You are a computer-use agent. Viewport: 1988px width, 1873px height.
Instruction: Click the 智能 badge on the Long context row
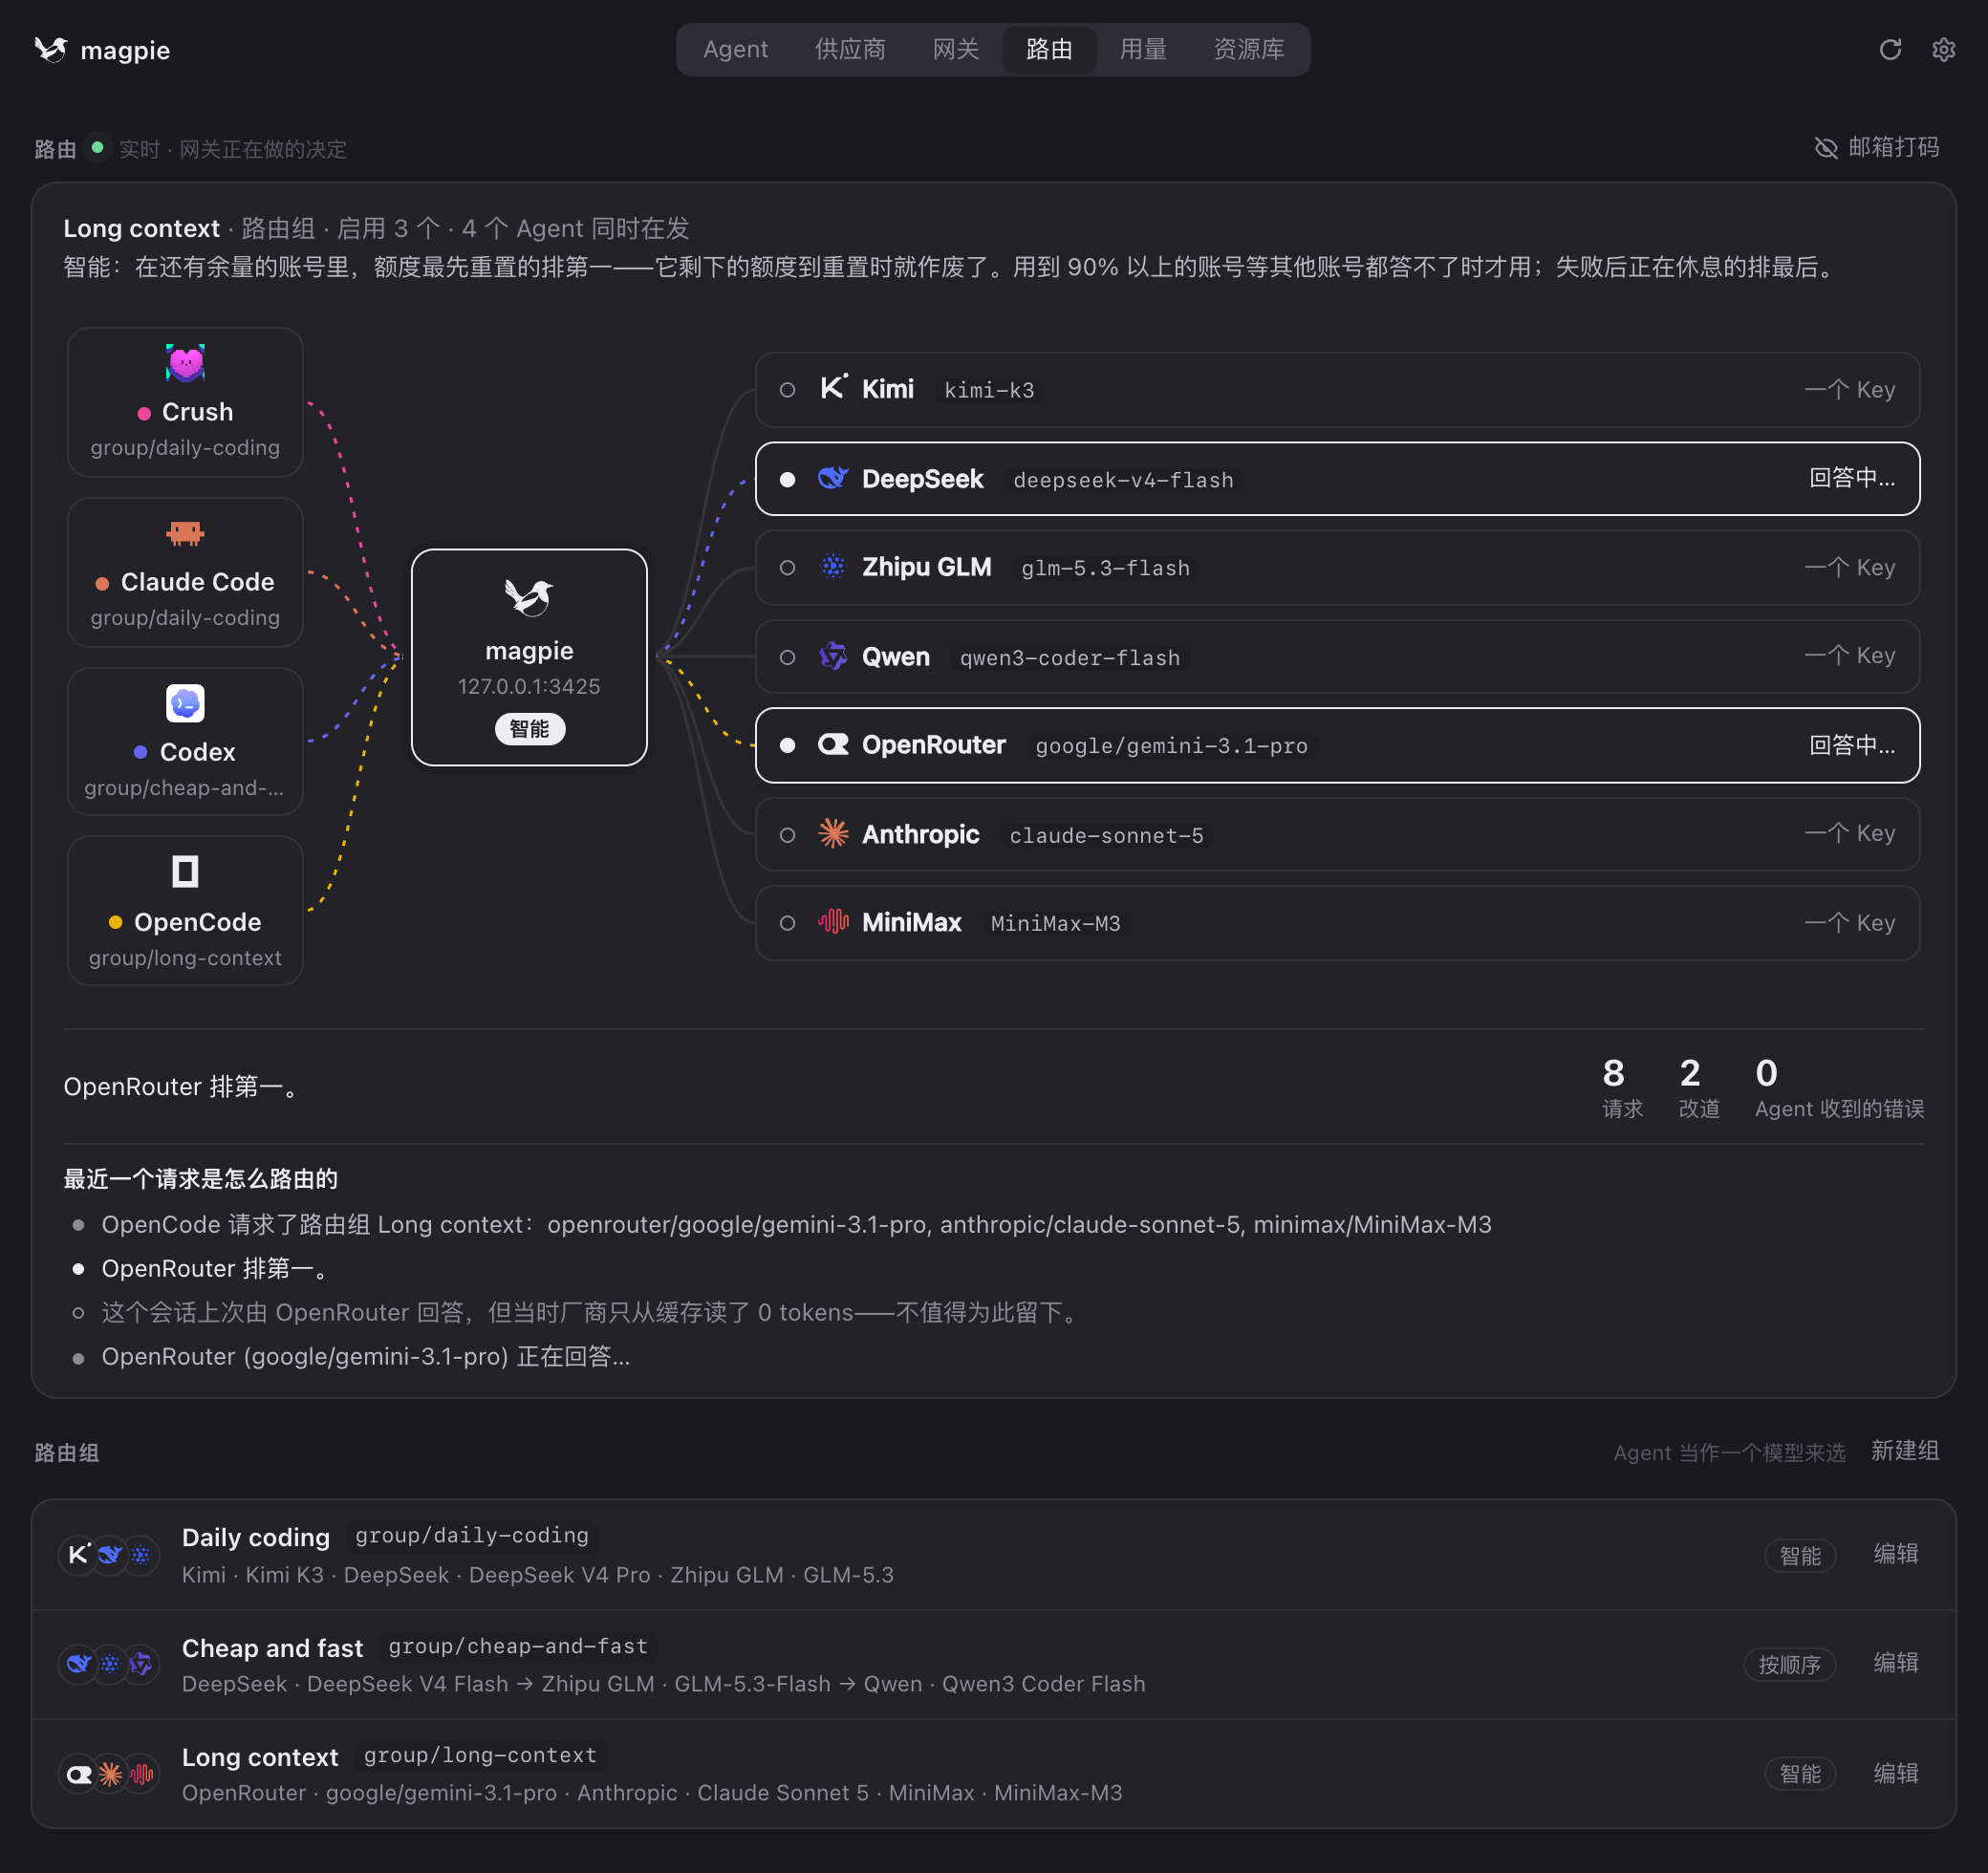tap(1800, 1774)
